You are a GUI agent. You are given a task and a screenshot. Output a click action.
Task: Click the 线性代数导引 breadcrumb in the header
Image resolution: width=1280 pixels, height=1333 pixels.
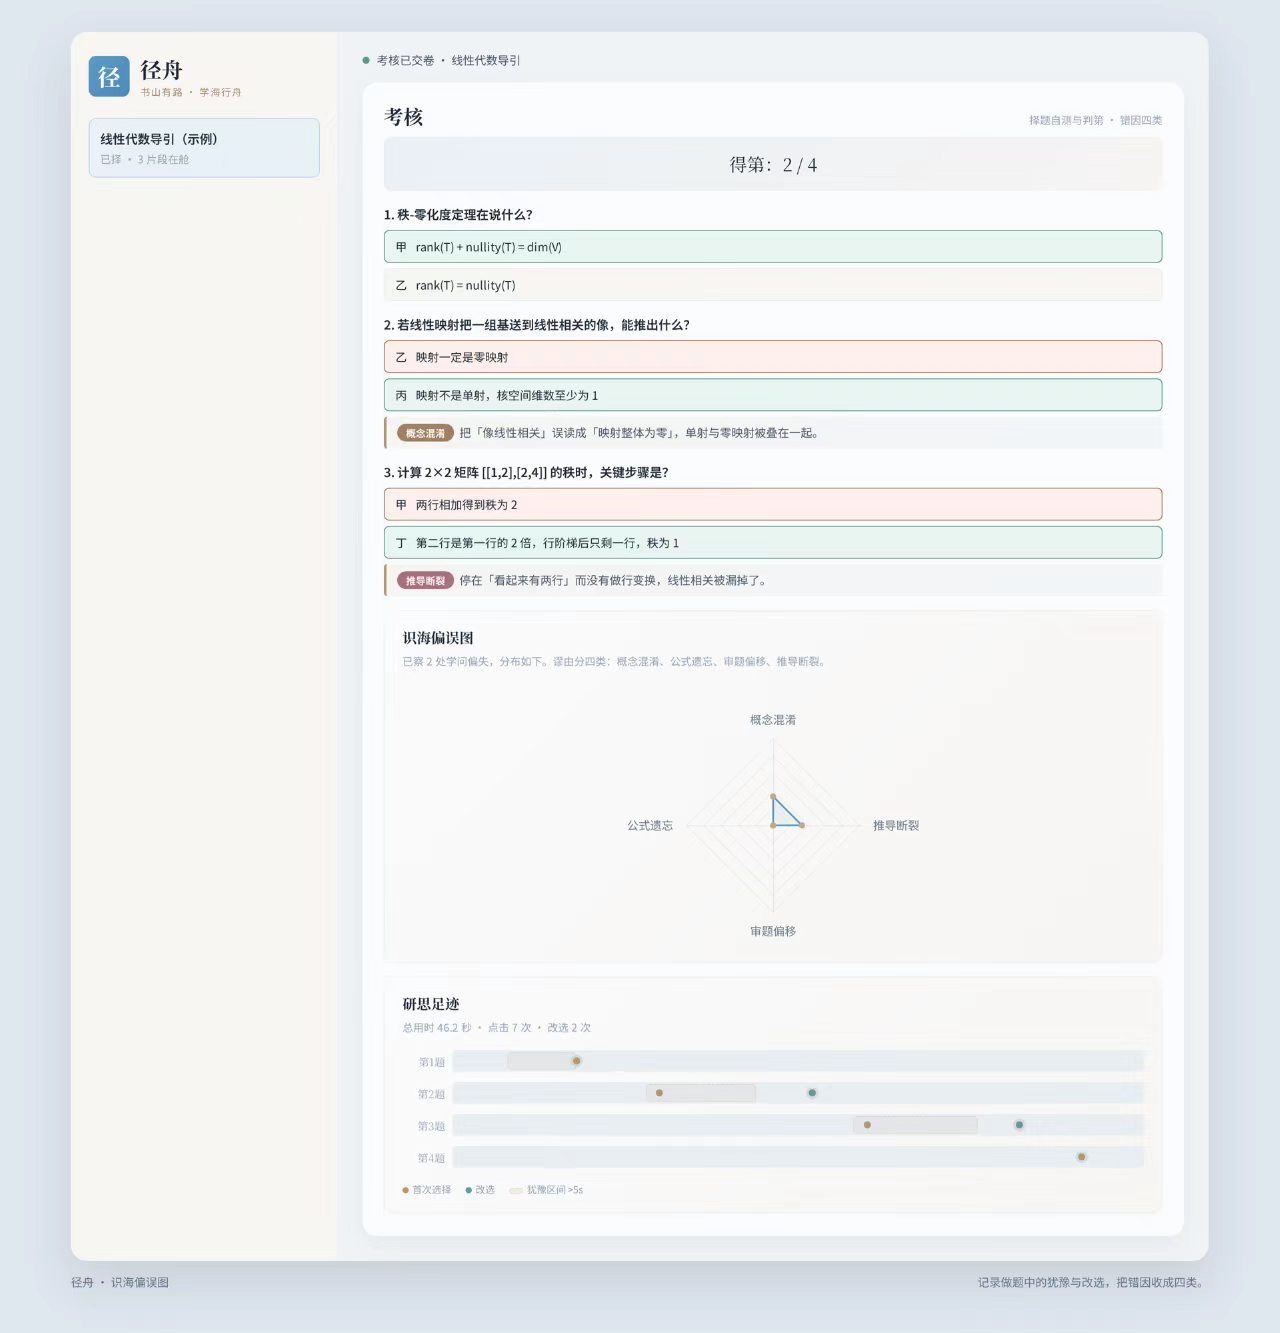coord(486,60)
